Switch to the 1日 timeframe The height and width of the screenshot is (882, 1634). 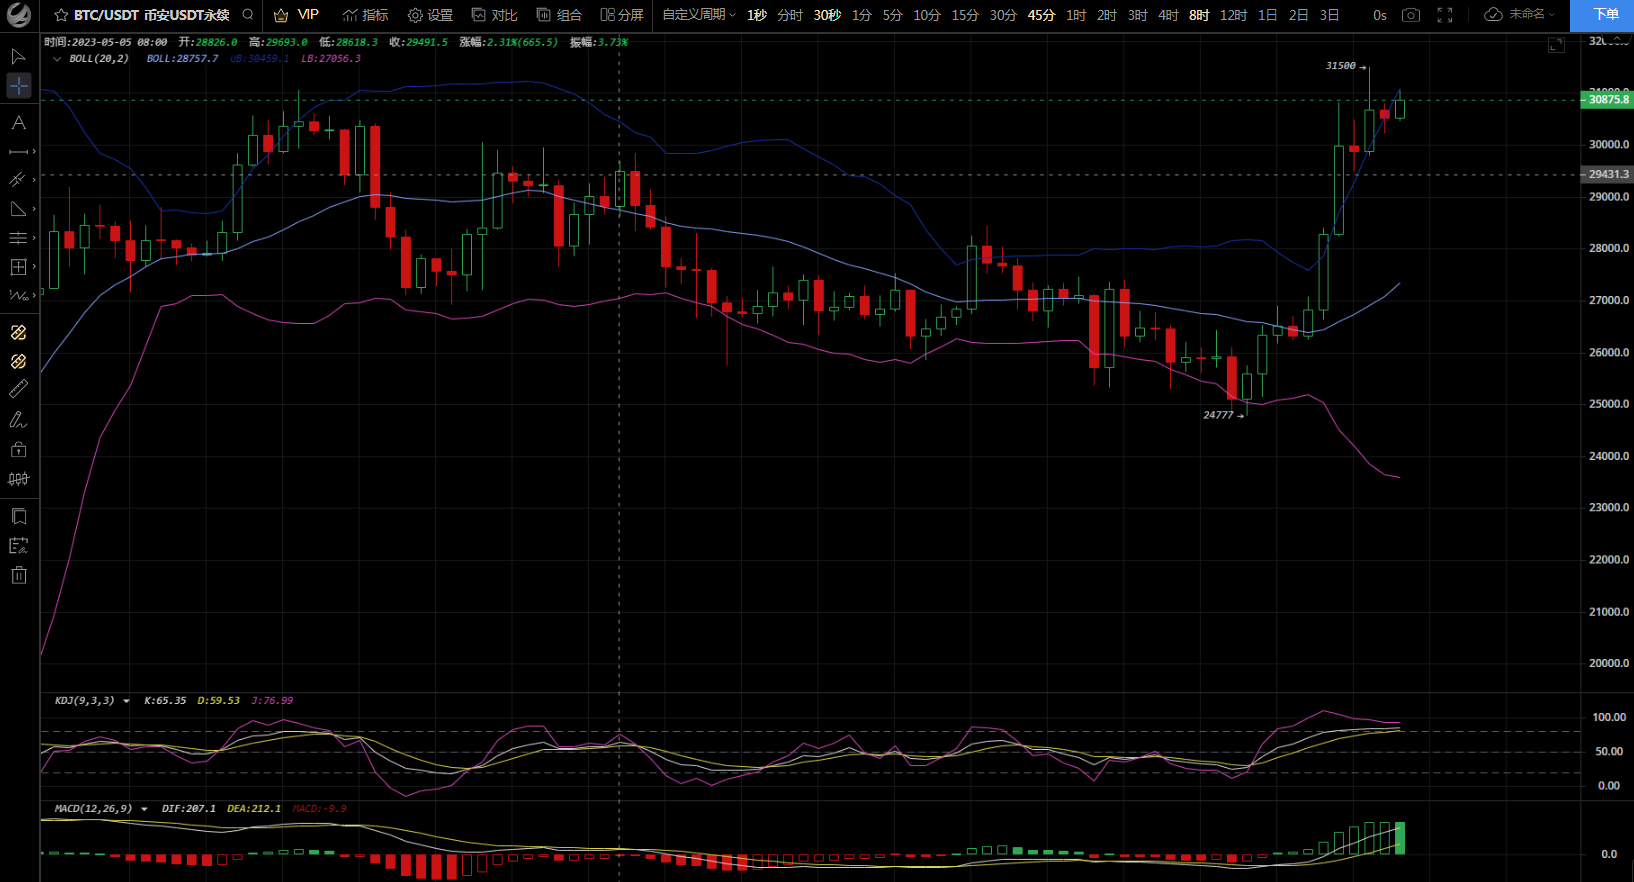(1267, 15)
